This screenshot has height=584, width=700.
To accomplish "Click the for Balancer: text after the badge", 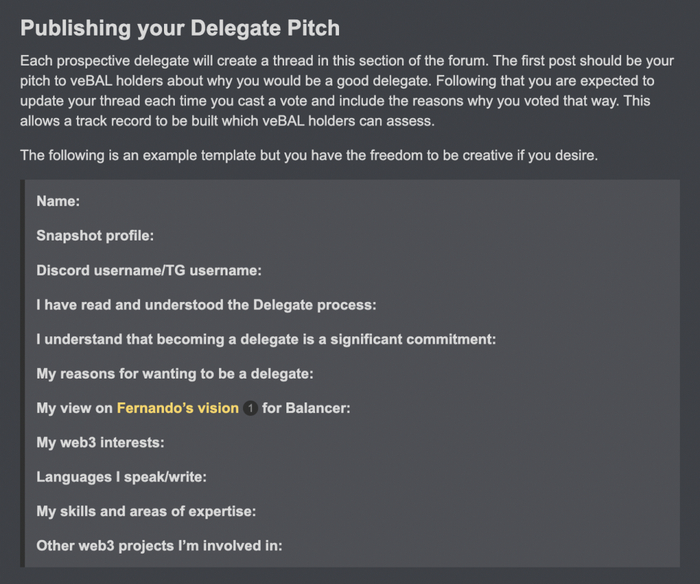I will click(305, 408).
